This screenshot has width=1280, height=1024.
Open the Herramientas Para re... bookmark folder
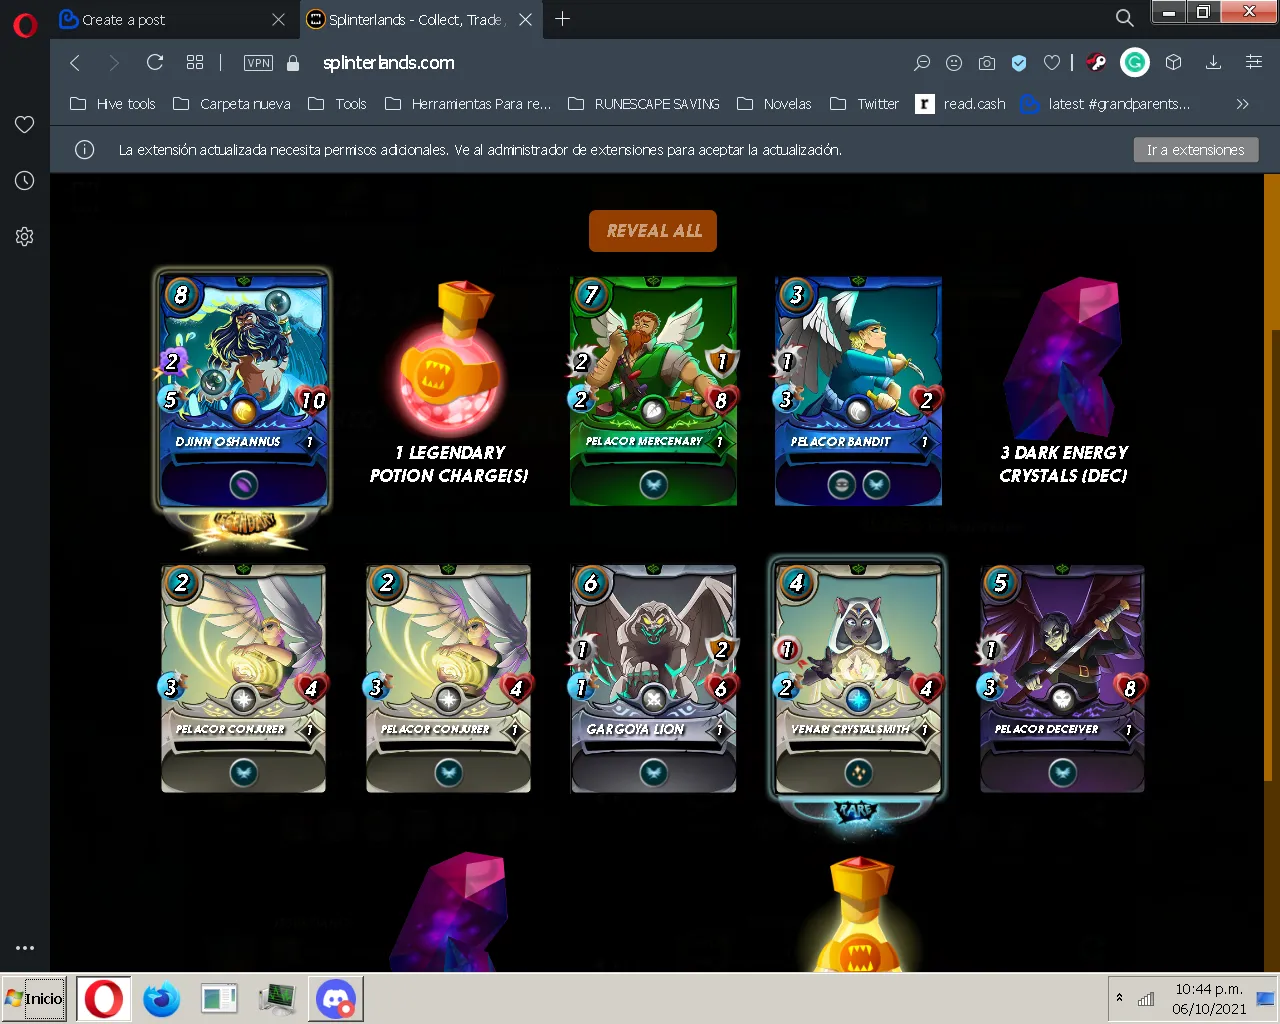468,104
